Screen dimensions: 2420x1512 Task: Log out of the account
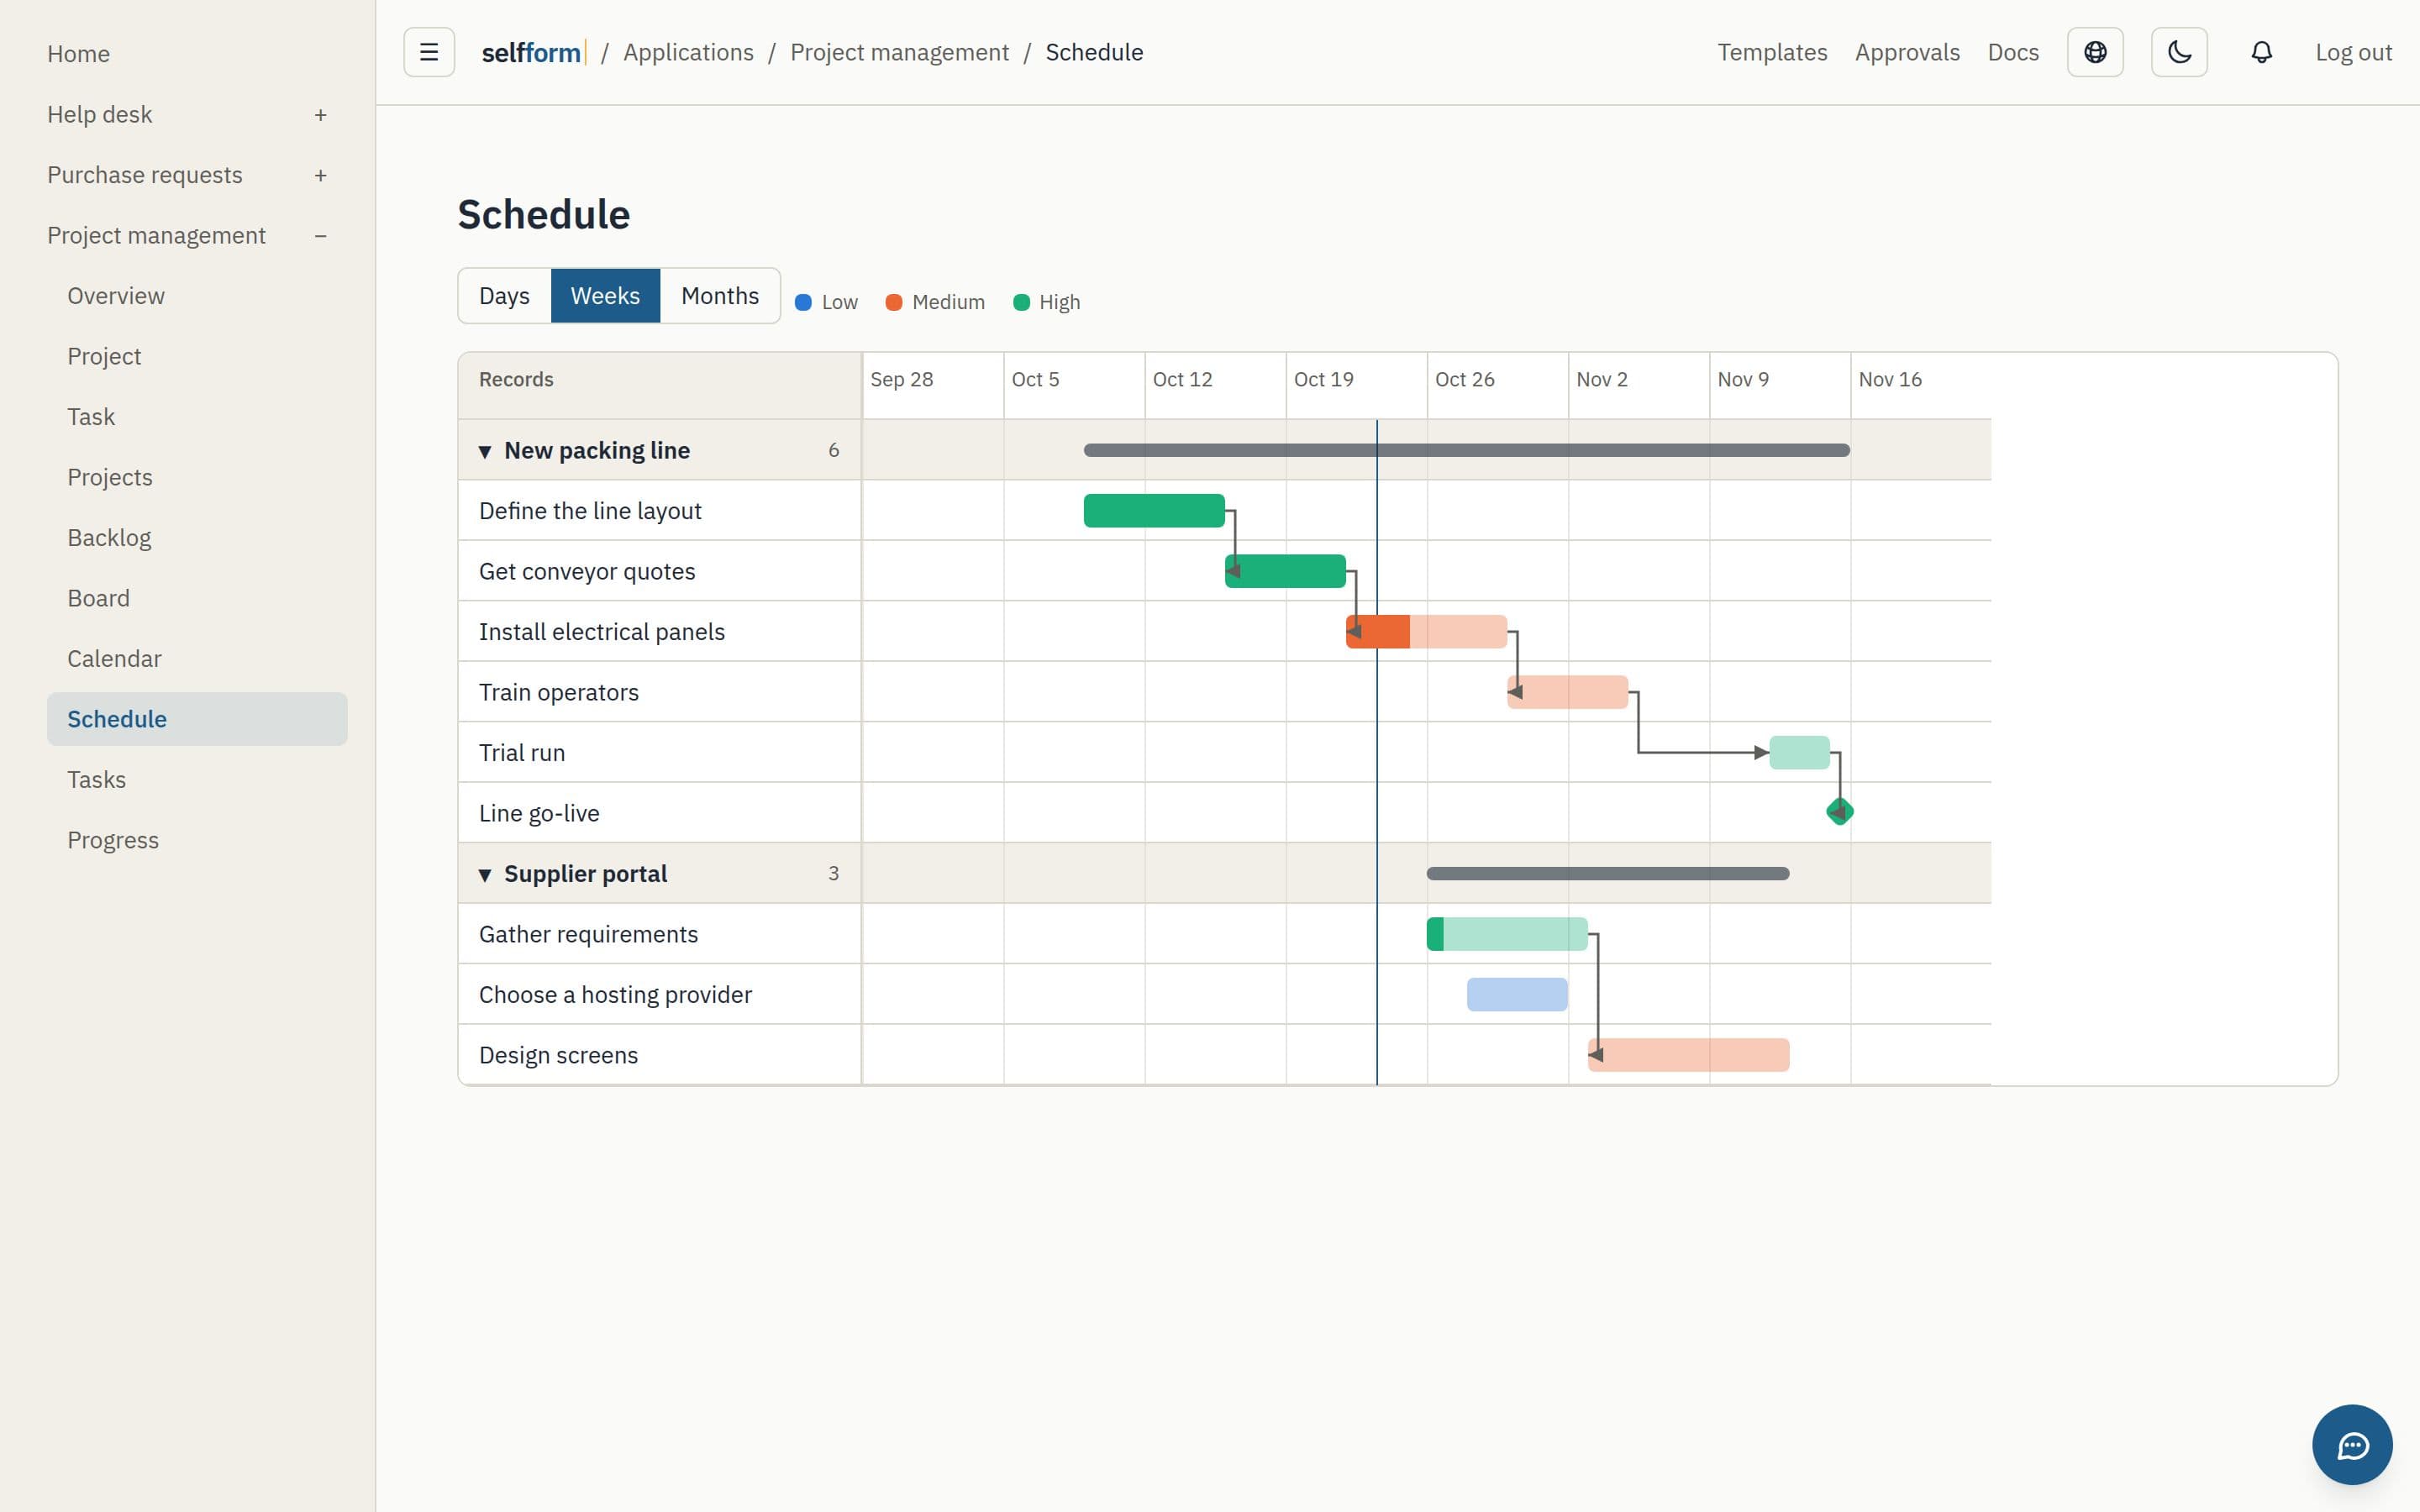tap(2353, 52)
